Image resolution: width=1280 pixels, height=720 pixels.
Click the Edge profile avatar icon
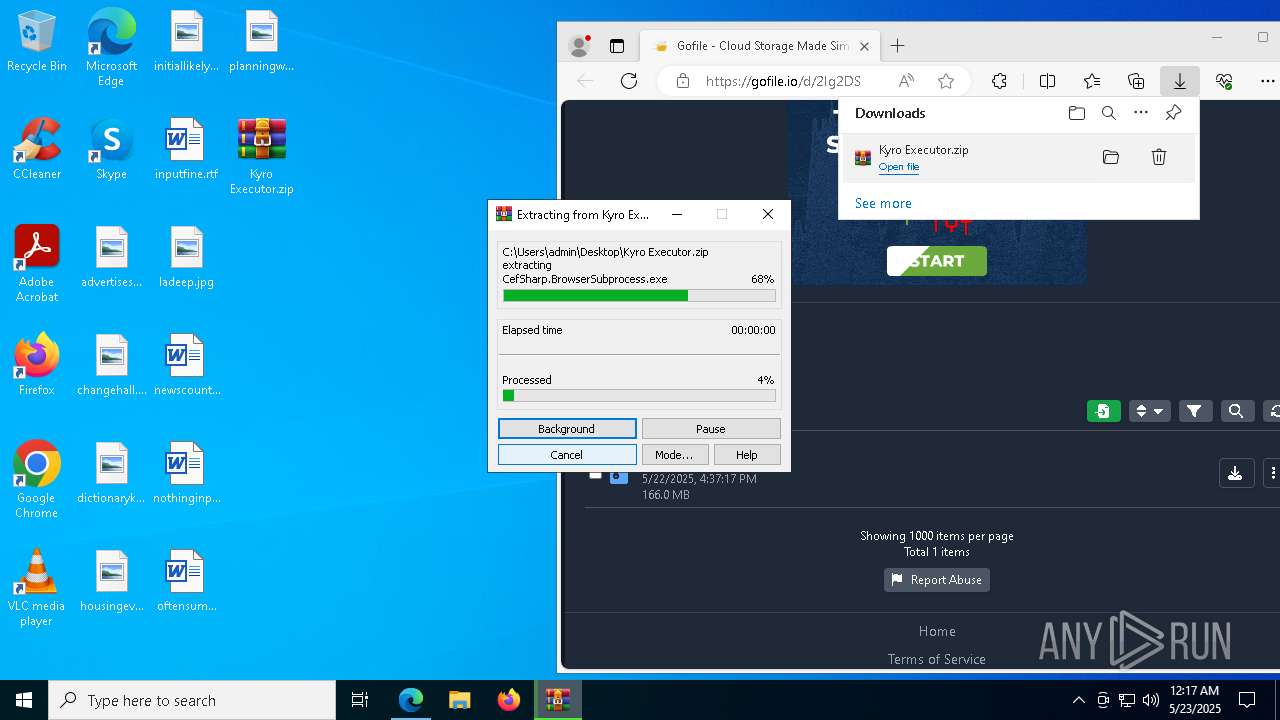pos(579,46)
